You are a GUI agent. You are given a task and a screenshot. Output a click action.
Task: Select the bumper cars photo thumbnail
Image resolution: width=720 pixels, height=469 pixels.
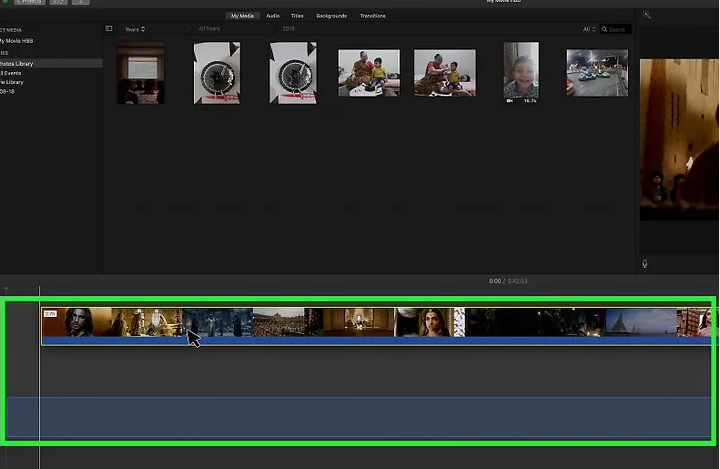pos(597,73)
